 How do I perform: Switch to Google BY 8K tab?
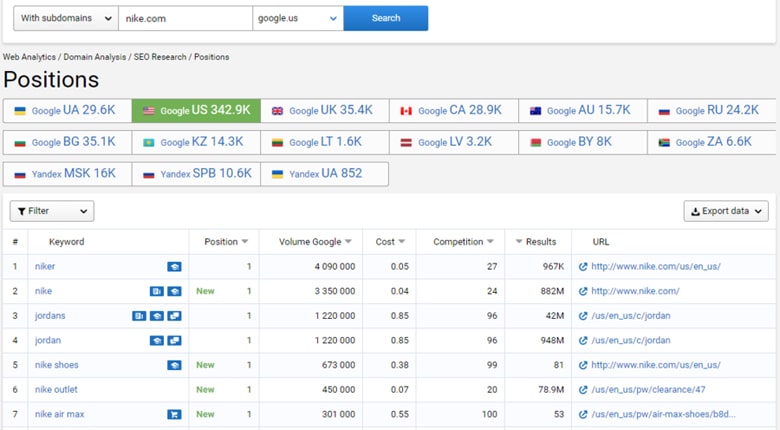[x=583, y=142]
